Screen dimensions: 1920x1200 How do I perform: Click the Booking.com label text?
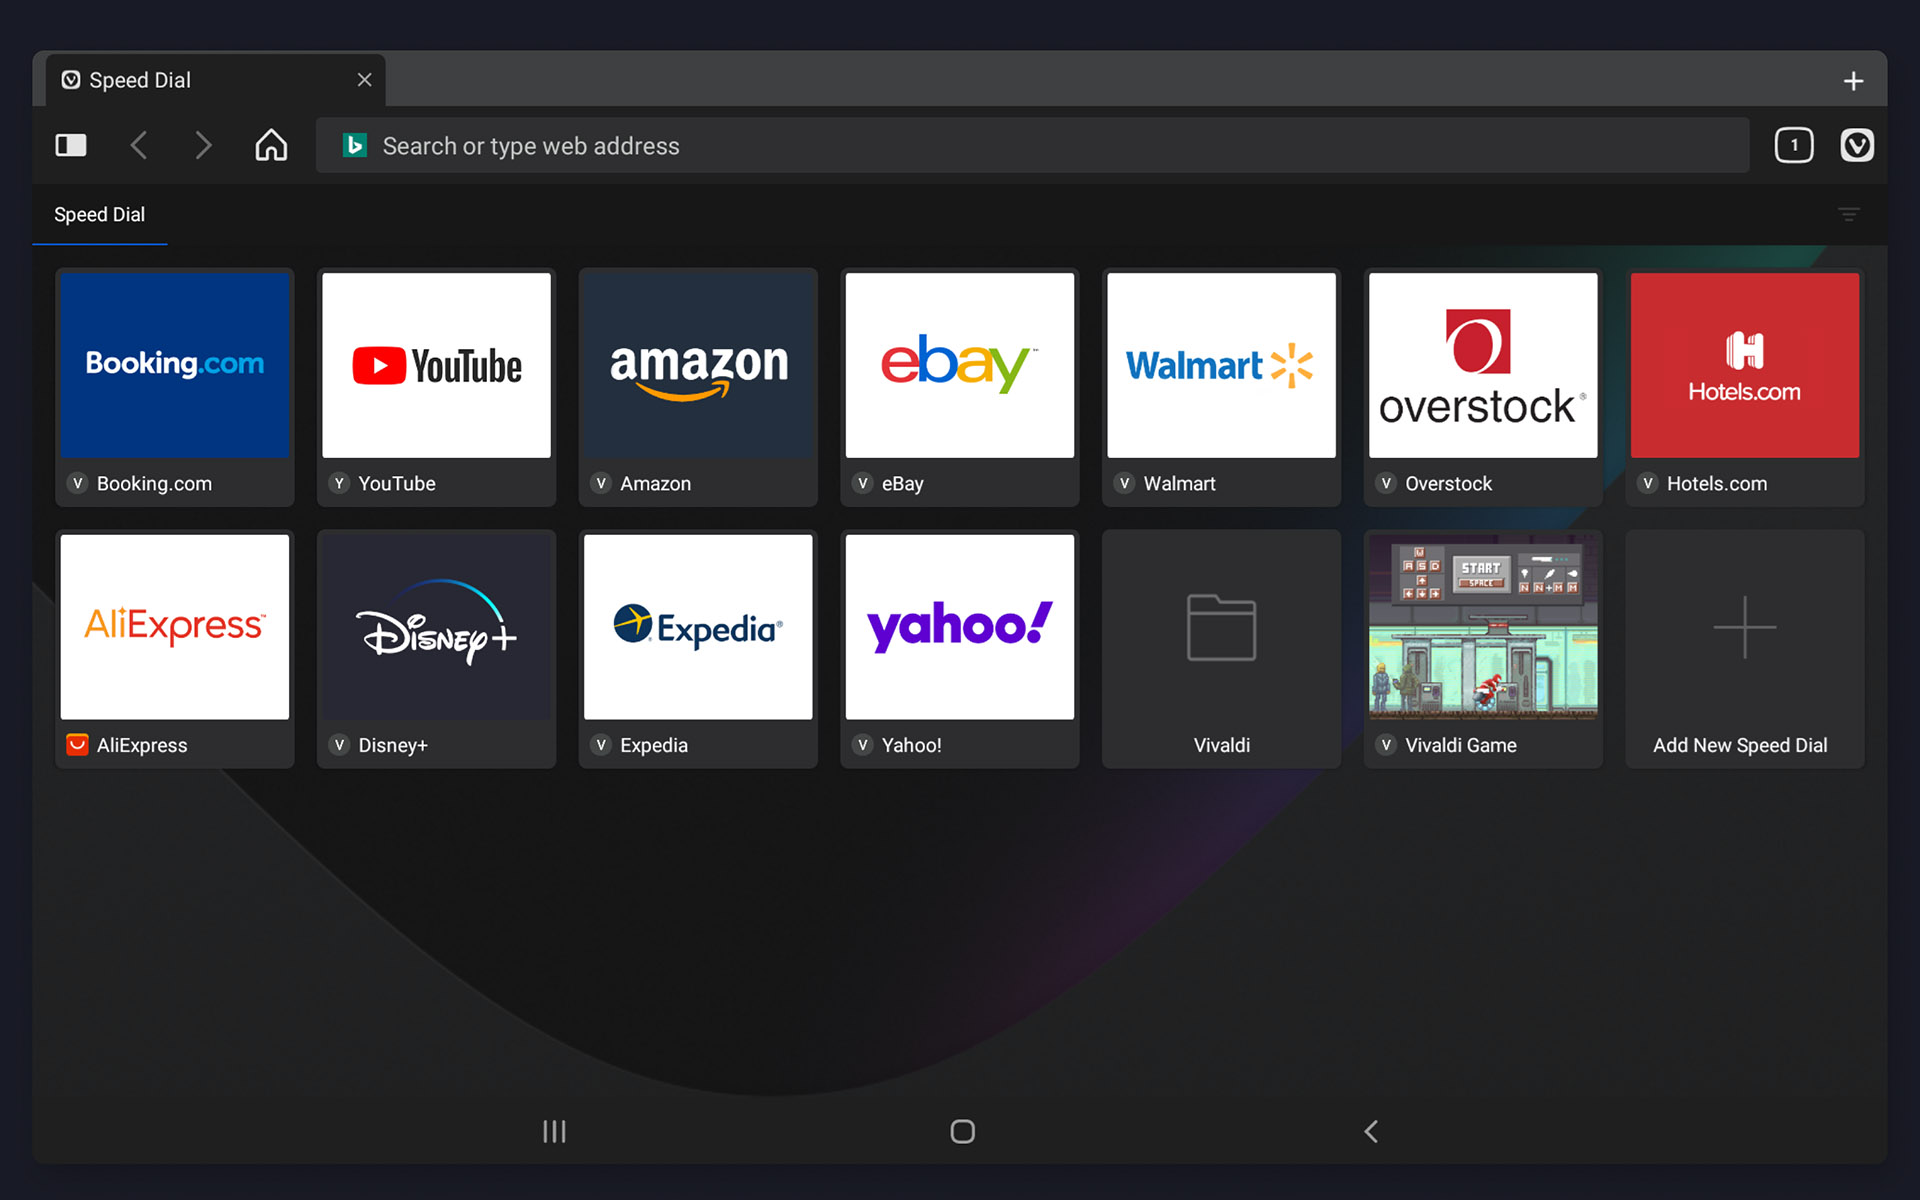(154, 483)
